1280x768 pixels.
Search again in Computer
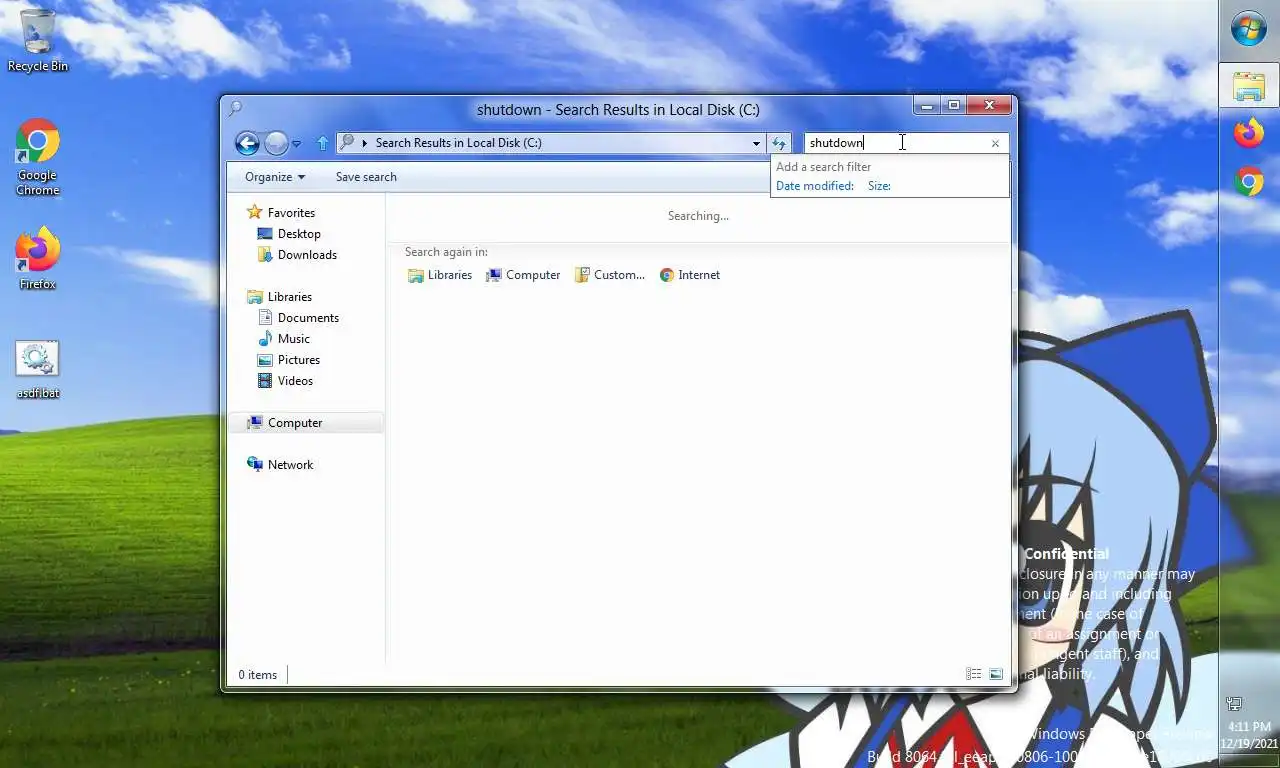[x=523, y=275]
